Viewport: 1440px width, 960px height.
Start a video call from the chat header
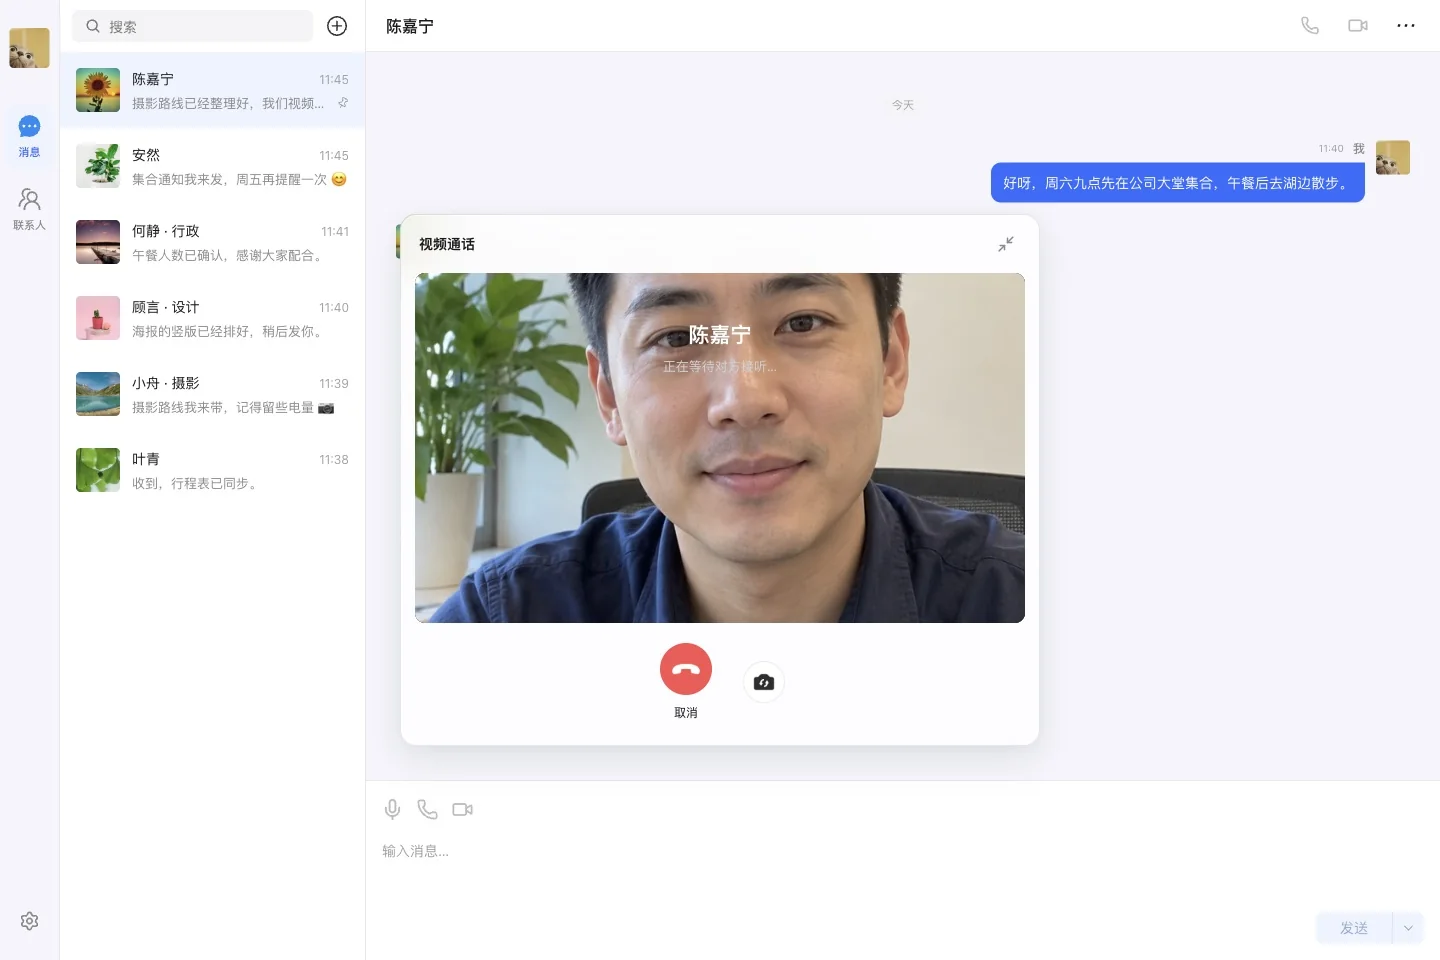click(1358, 26)
